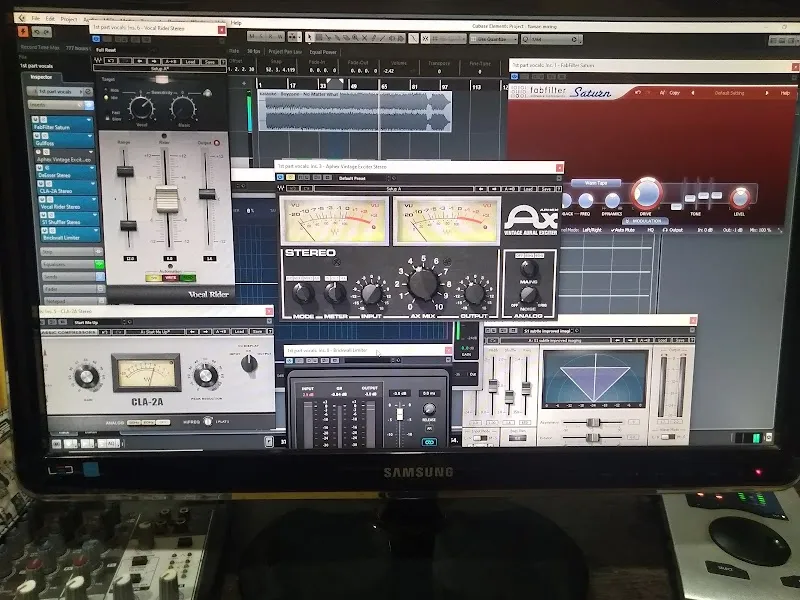Open the Help menu
800x600 pixels.
[x=236, y=22]
